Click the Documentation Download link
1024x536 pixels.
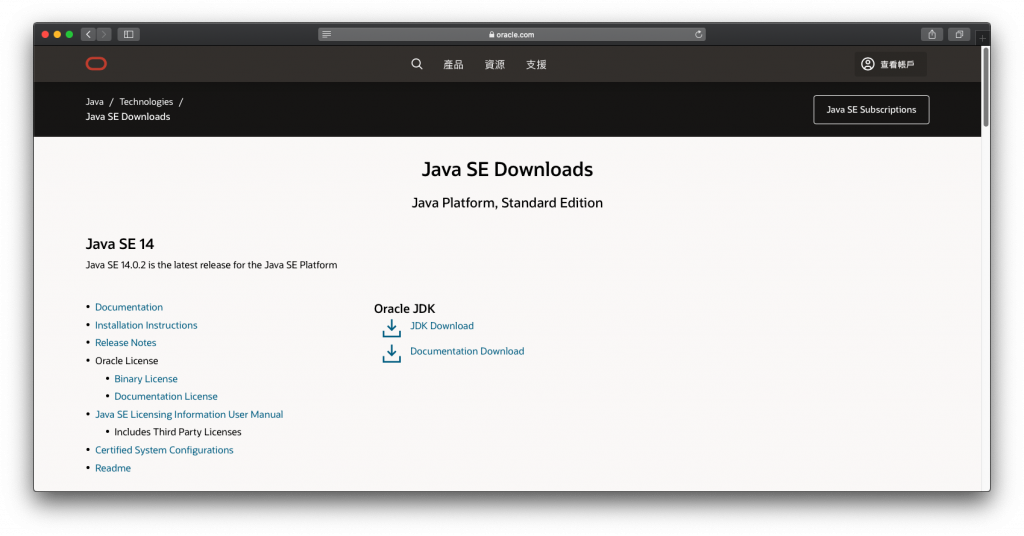coord(467,351)
